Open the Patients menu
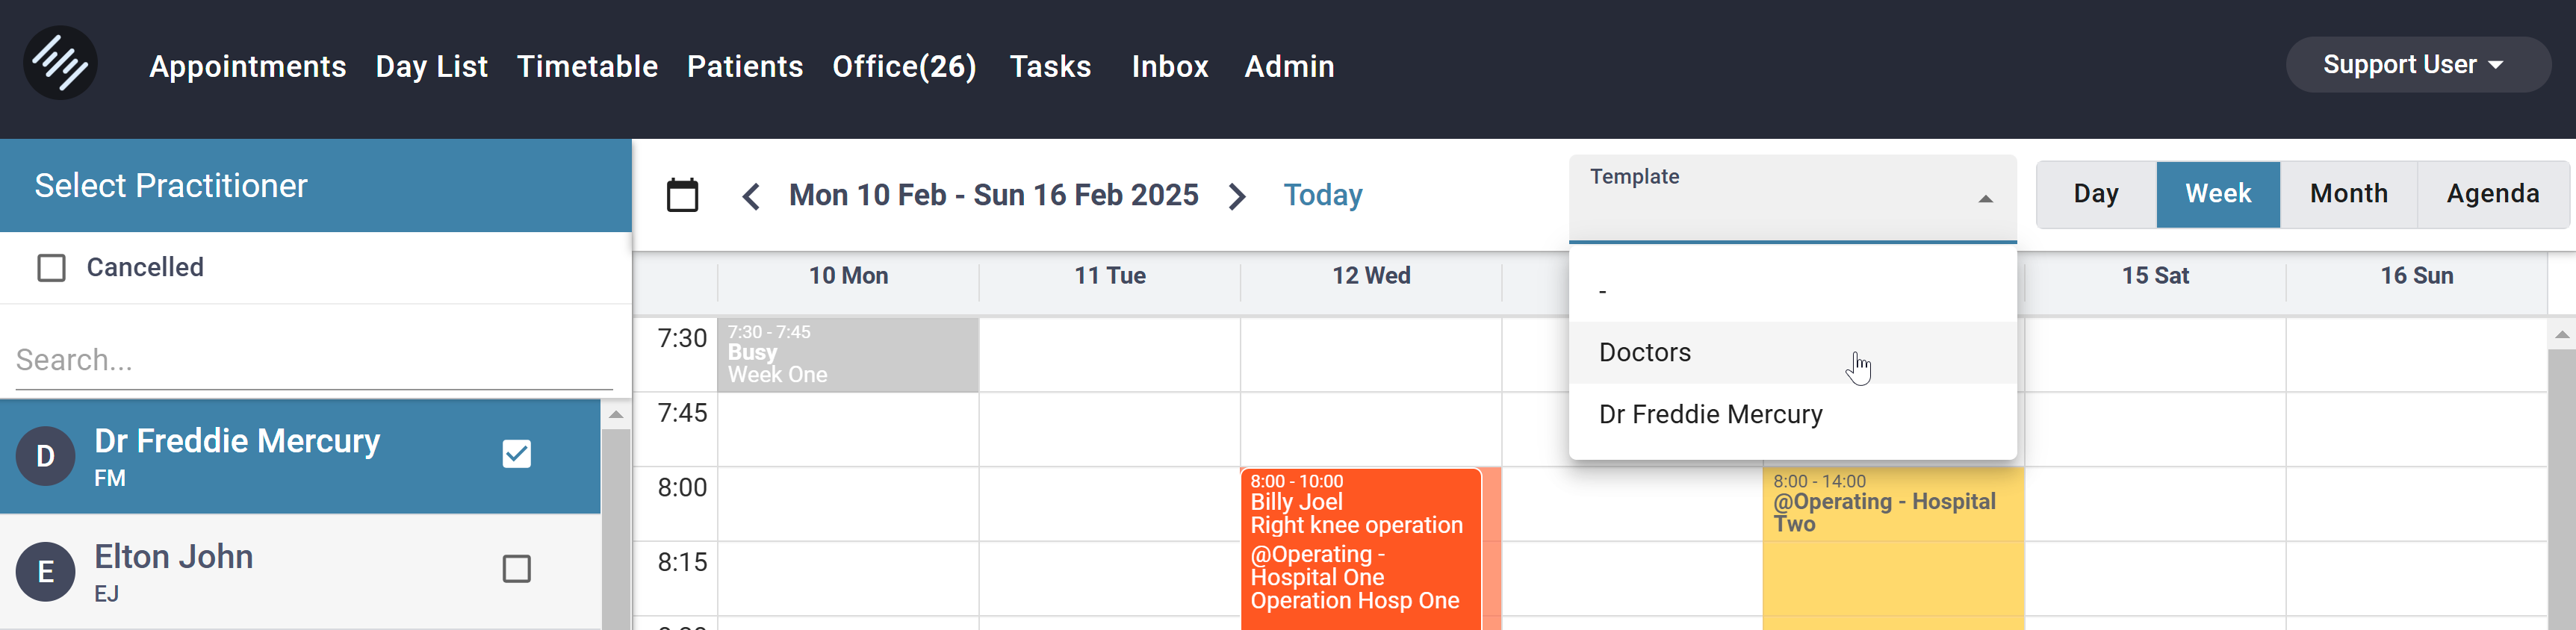The image size is (2576, 630). tap(745, 66)
